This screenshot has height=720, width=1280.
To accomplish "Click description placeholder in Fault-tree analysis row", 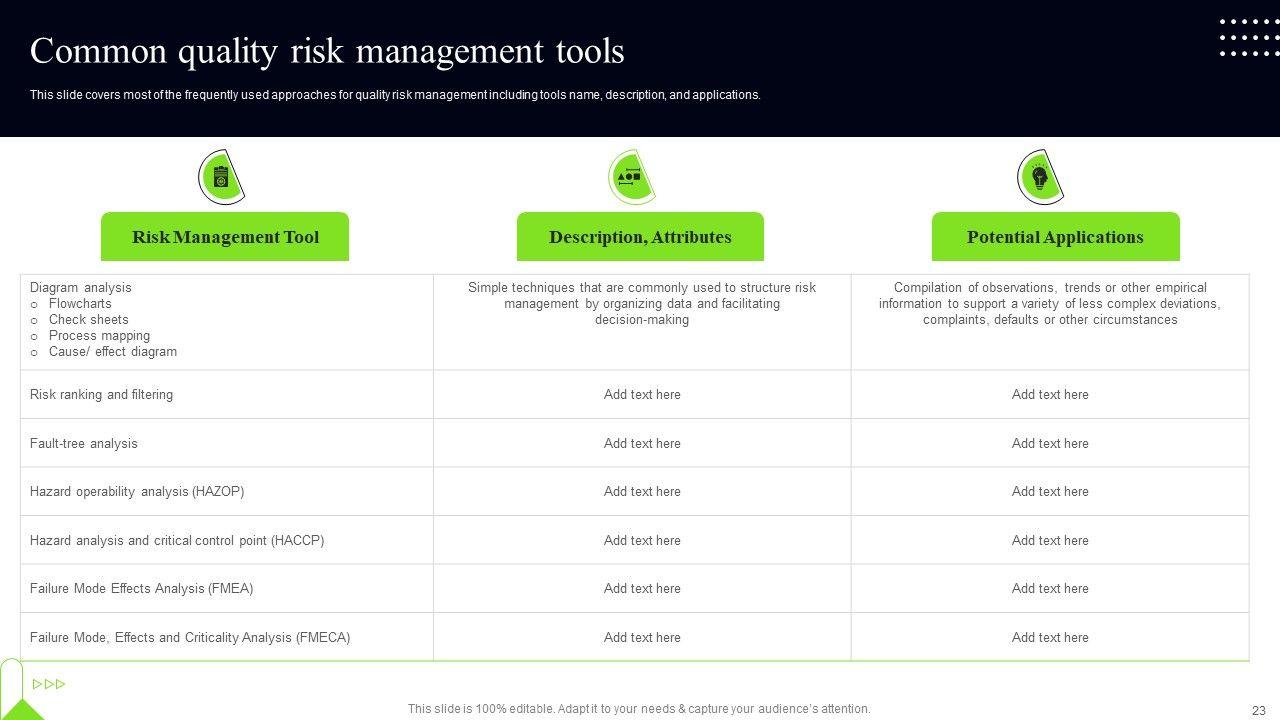I will (642, 443).
